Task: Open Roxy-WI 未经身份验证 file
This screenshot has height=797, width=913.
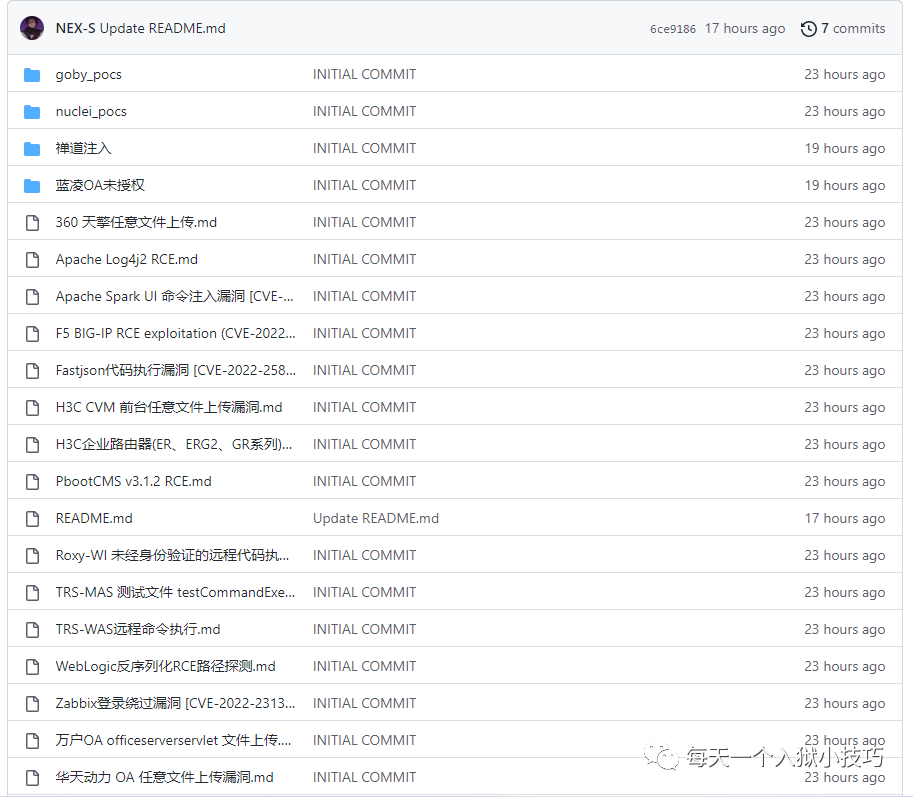Action: 172,555
